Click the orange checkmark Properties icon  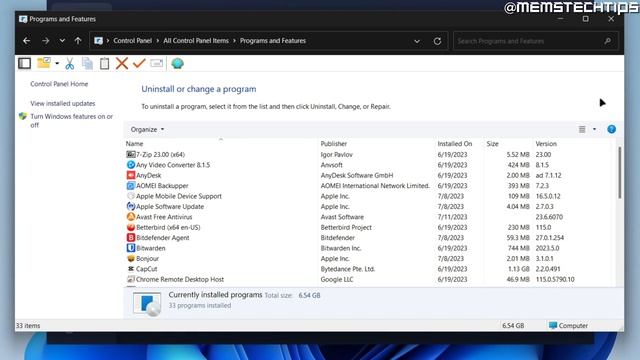coord(139,63)
